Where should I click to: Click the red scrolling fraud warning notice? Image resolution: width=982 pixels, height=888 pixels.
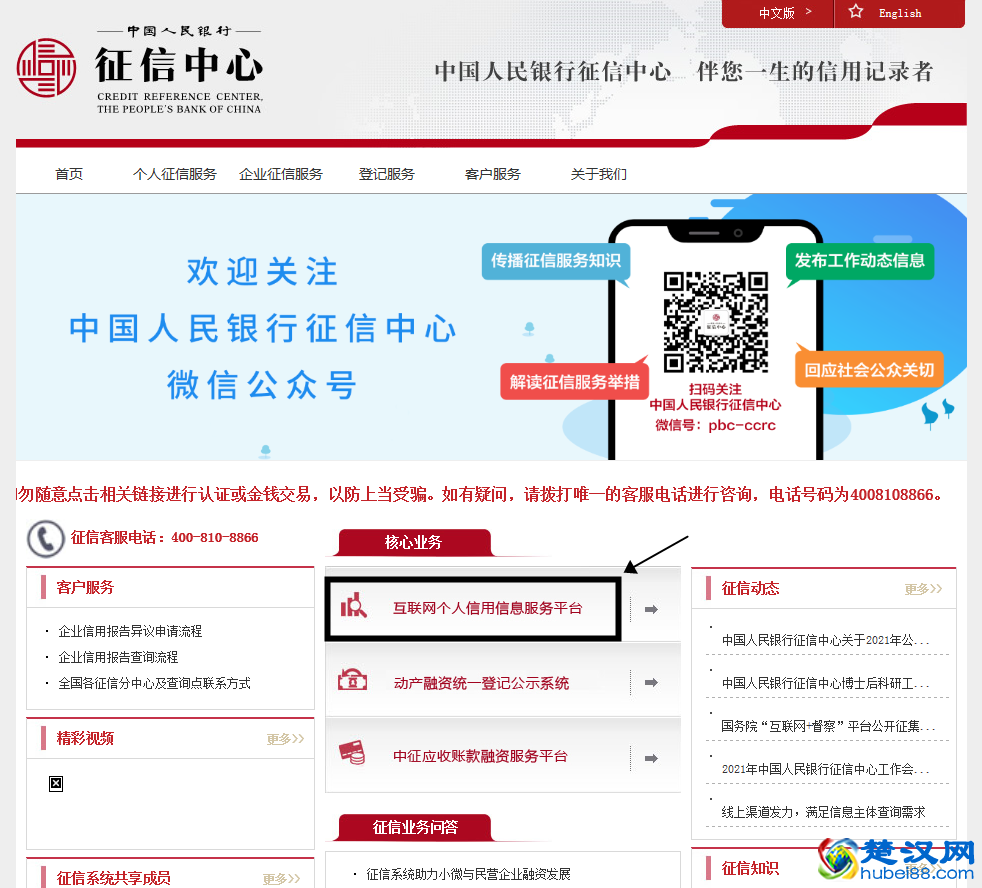[480, 495]
